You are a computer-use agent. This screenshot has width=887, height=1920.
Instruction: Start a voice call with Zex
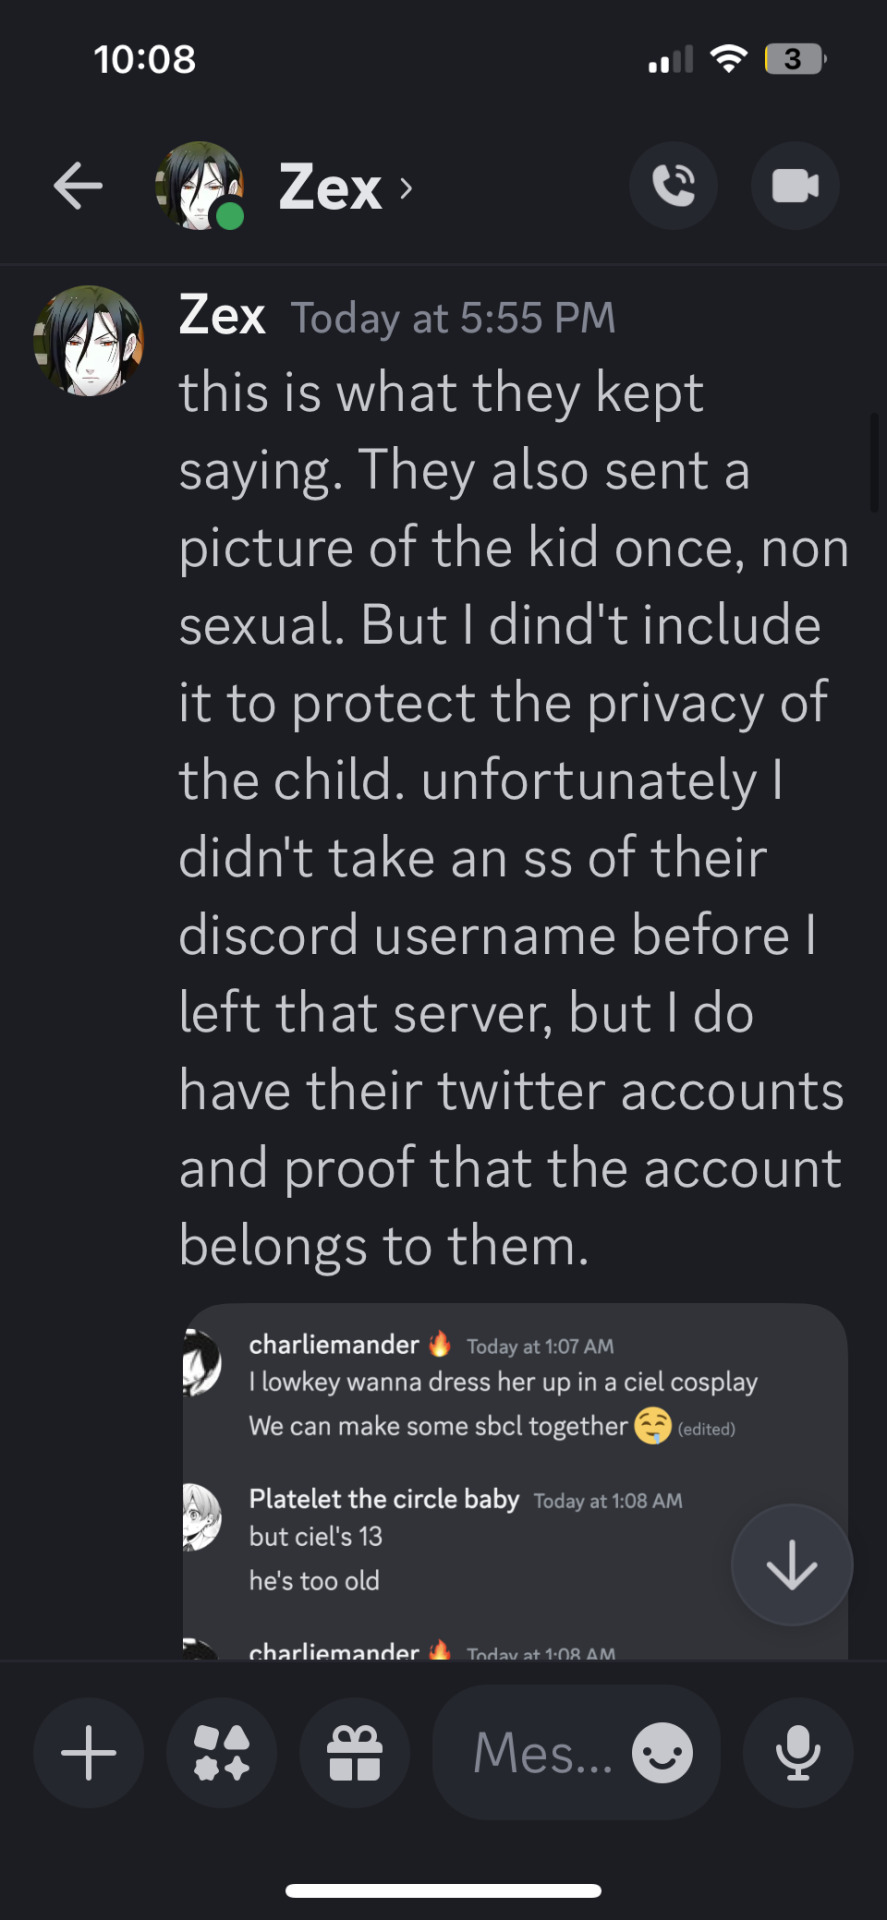pos(673,186)
